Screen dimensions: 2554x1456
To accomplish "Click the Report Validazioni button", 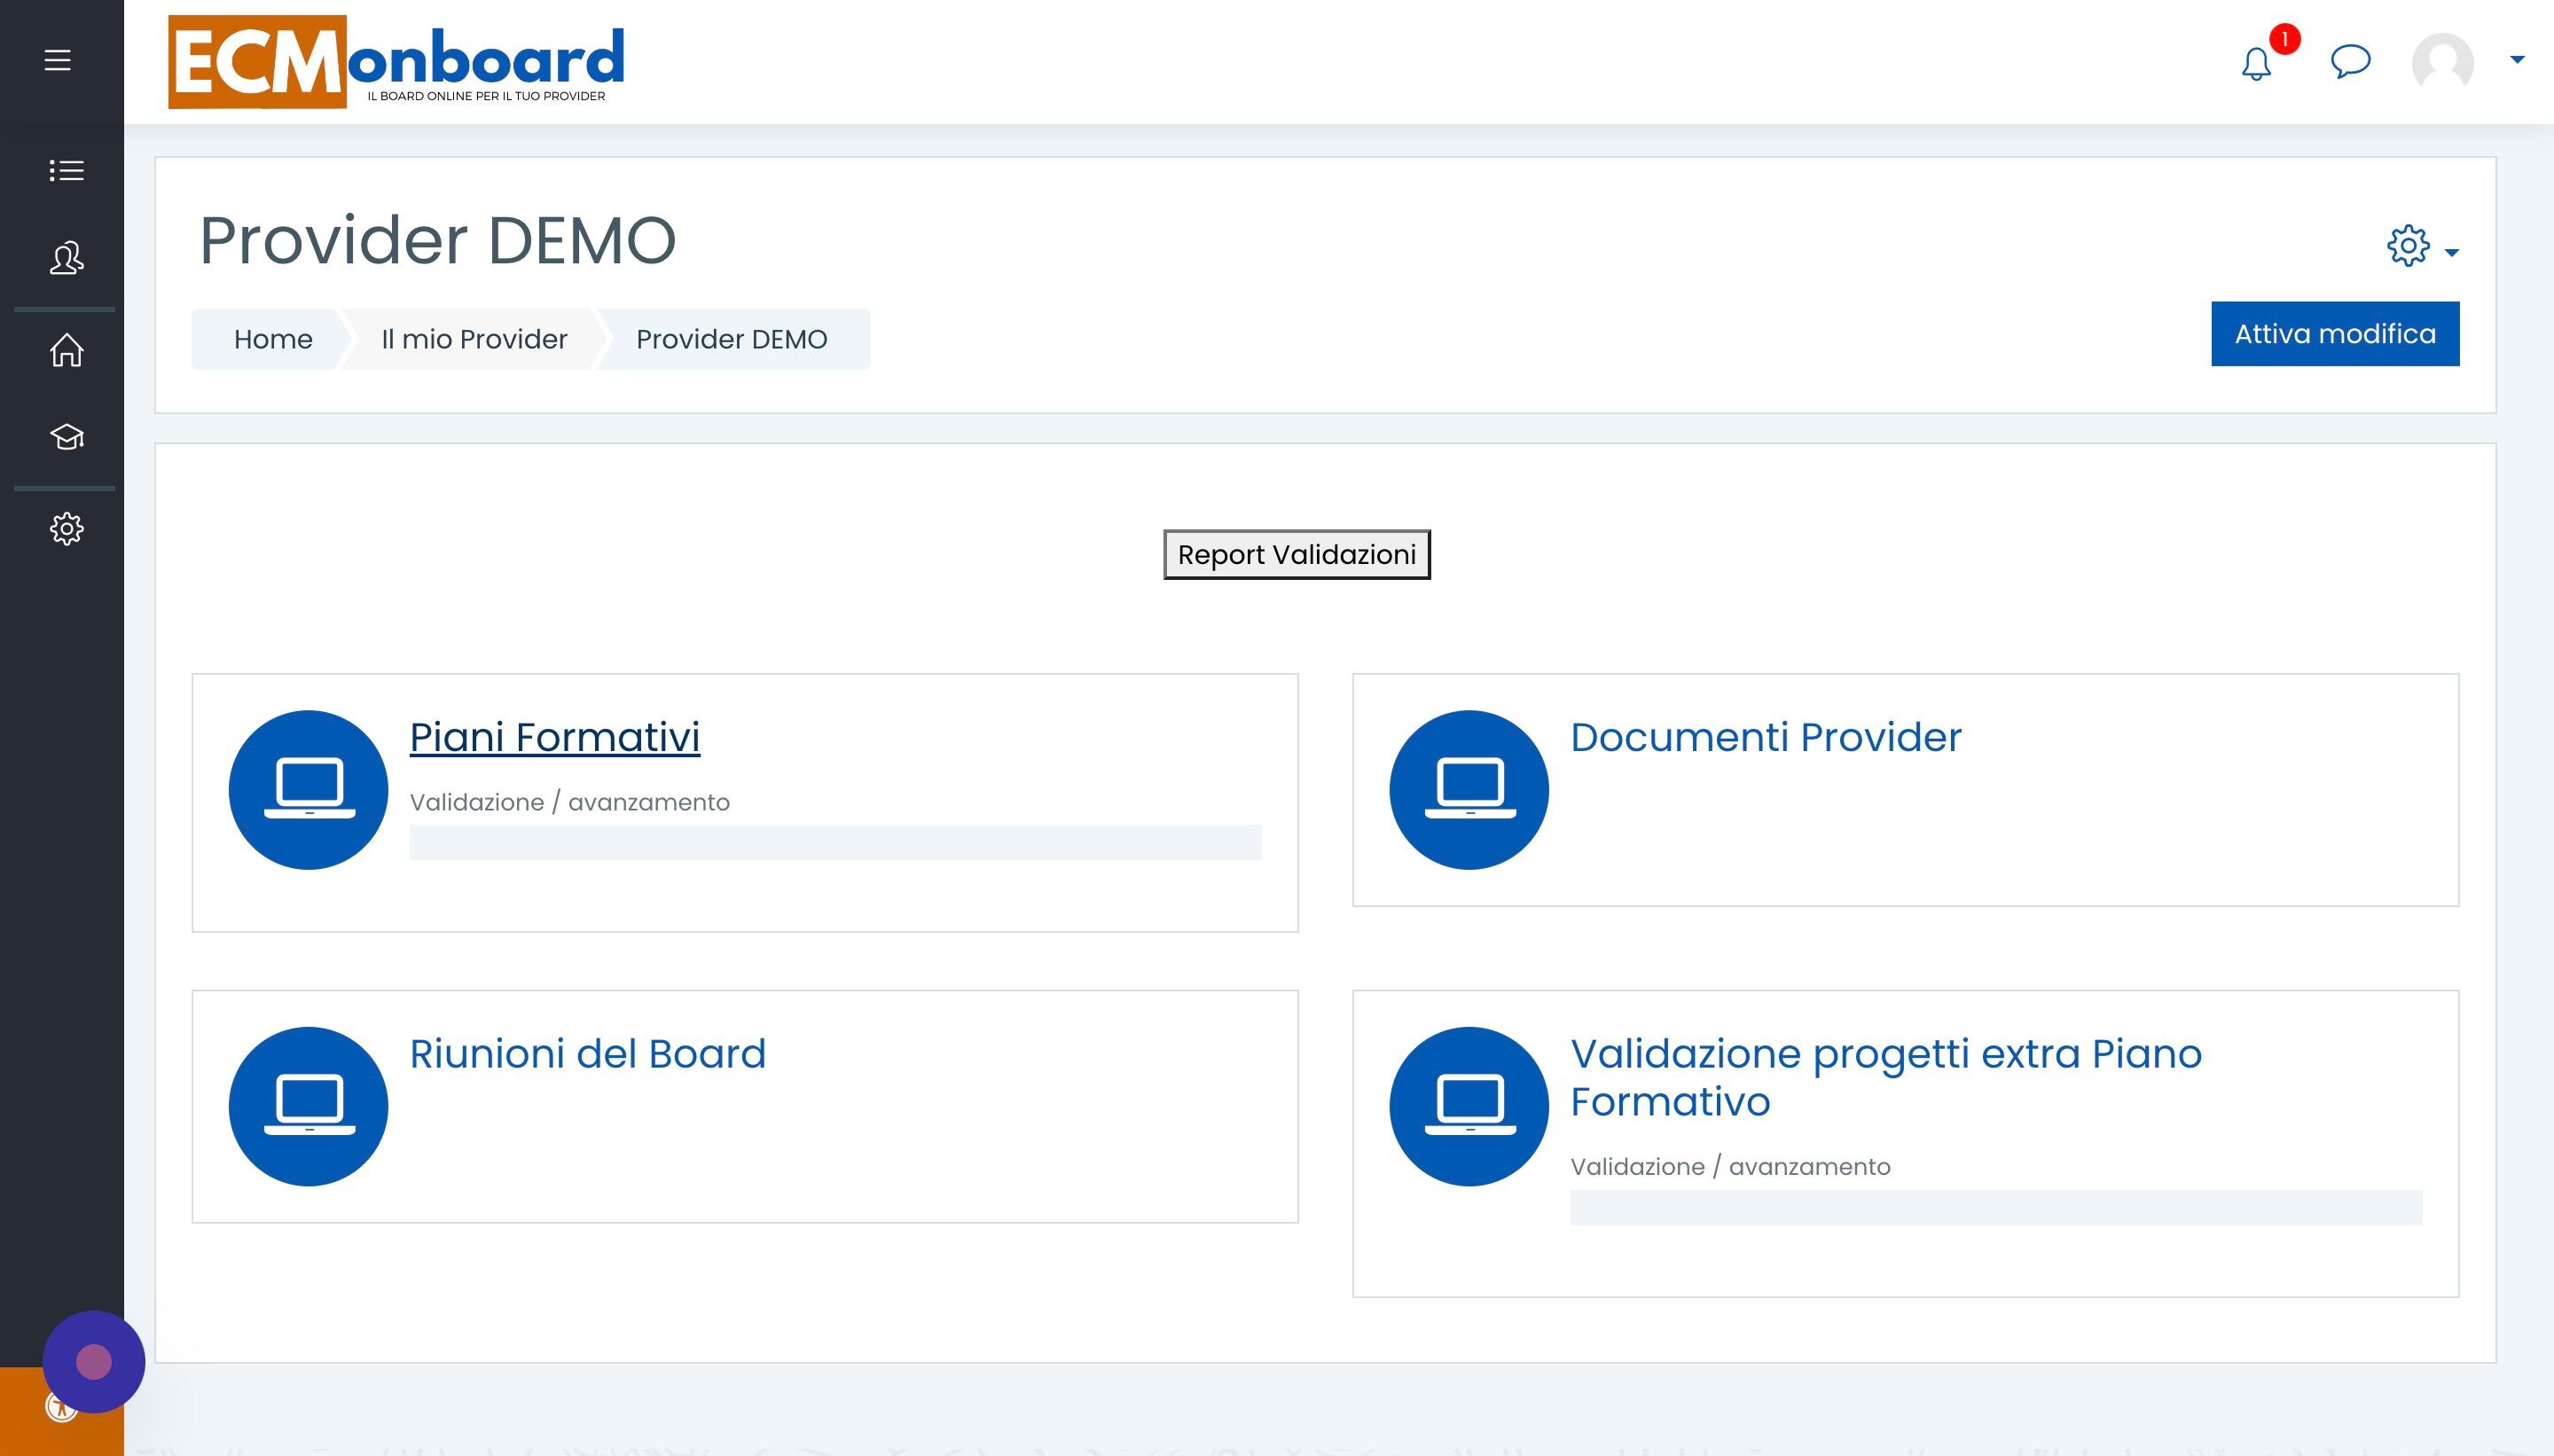I will tap(1296, 555).
